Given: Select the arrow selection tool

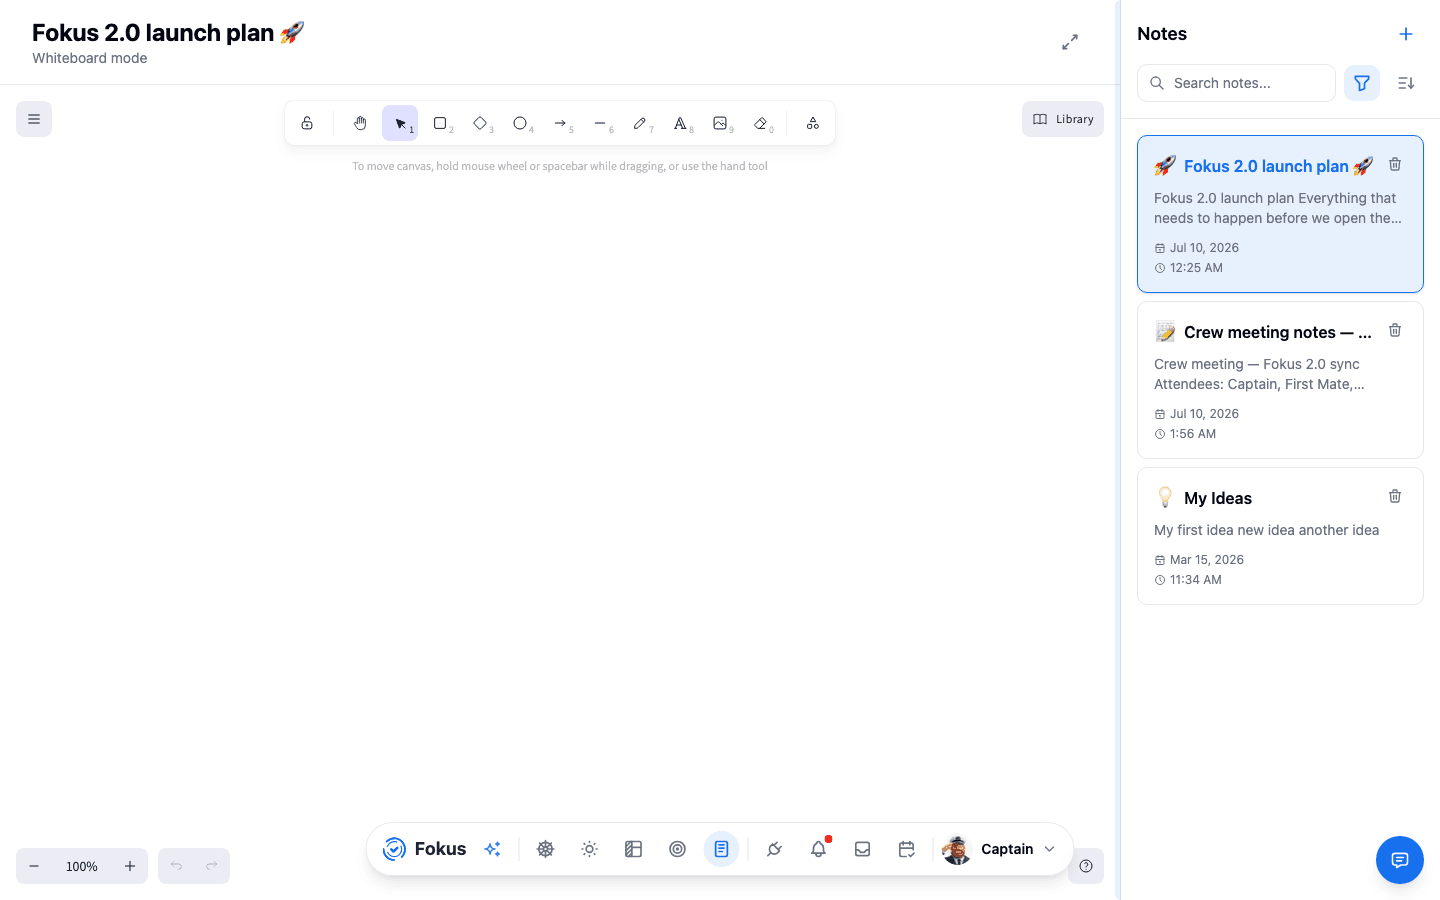Looking at the screenshot, I should point(400,123).
